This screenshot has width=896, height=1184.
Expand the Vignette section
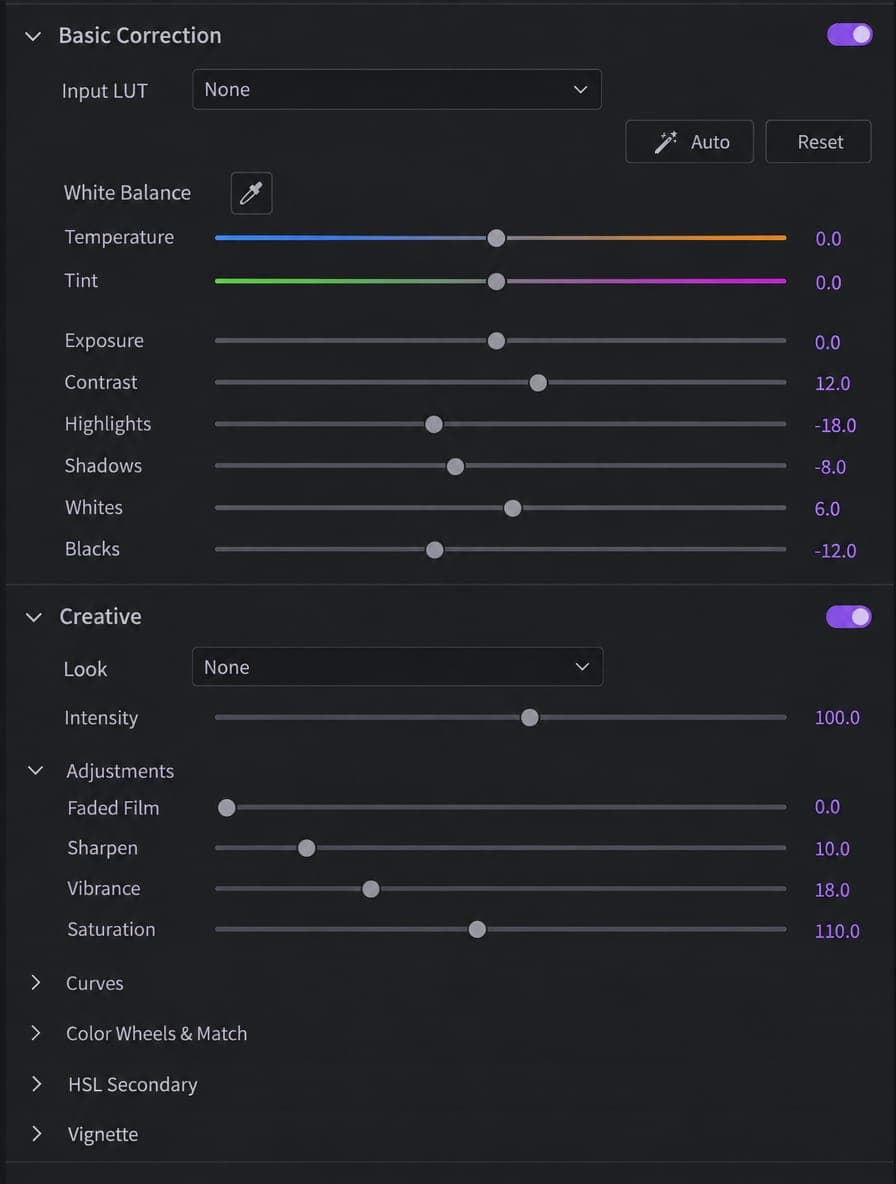36,1133
